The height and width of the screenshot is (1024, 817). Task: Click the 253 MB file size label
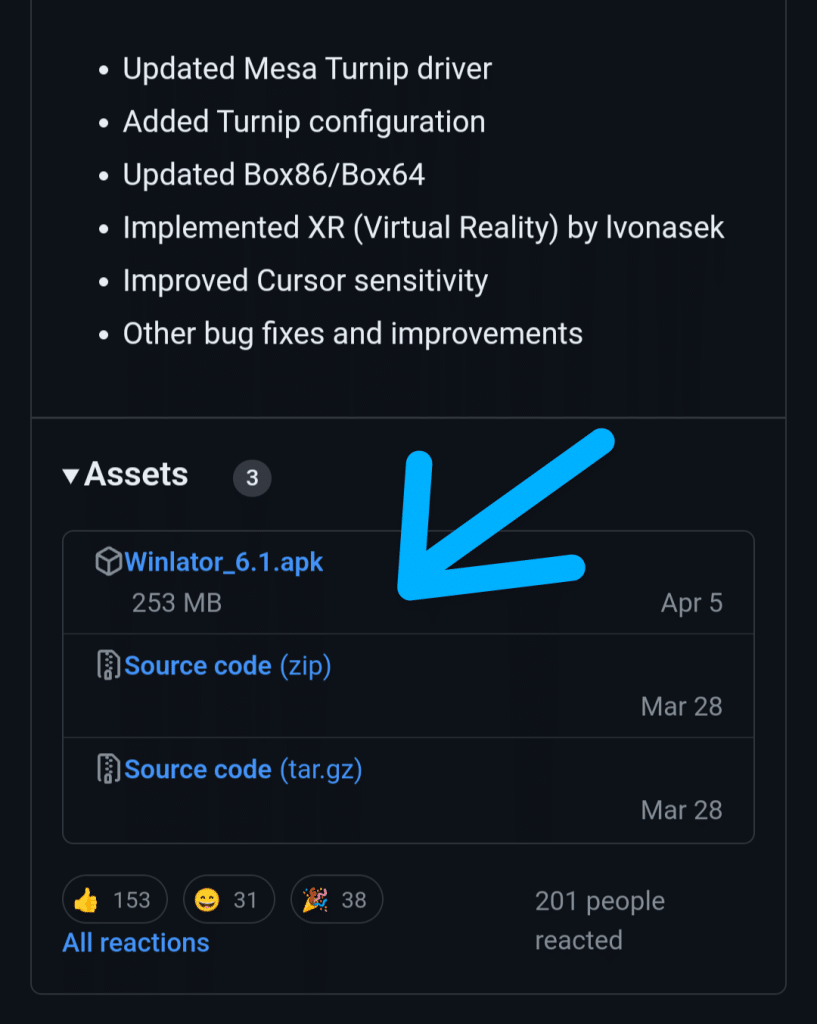pyautogui.click(x=177, y=603)
